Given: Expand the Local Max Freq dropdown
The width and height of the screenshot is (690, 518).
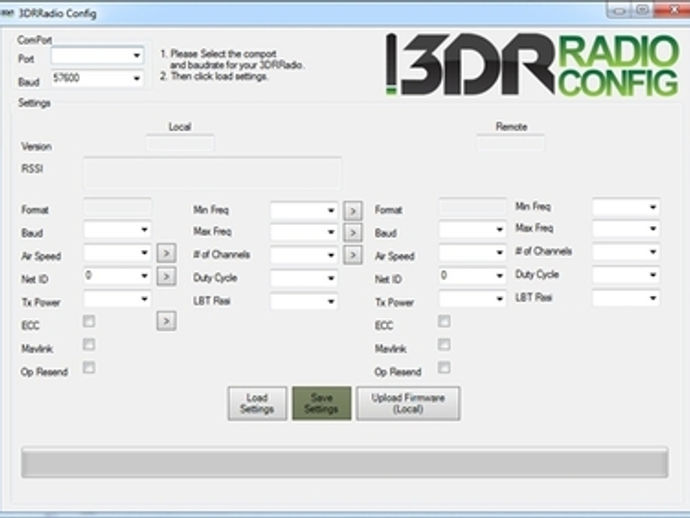Looking at the screenshot, I should [304, 232].
